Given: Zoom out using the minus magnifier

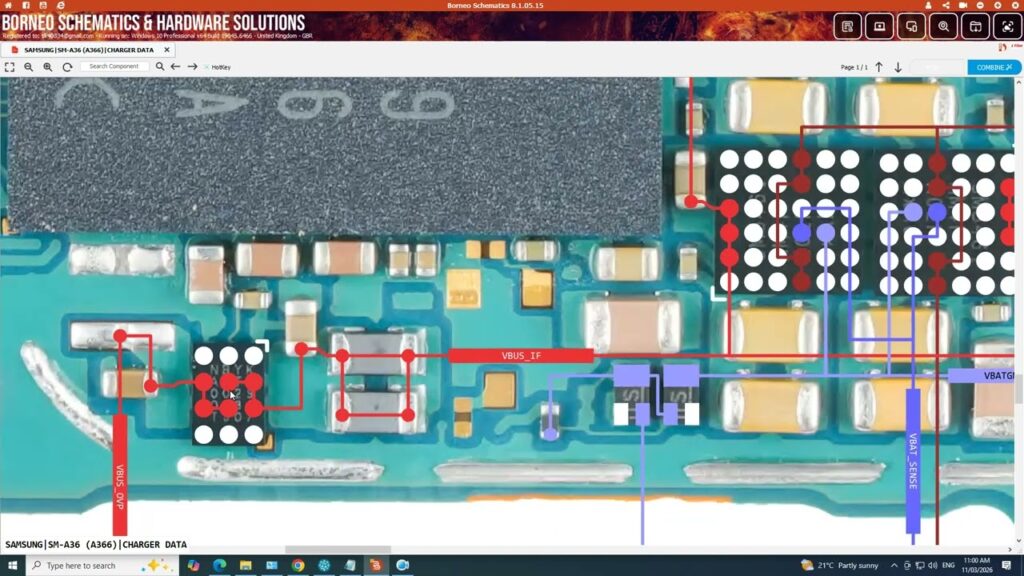Looking at the screenshot, I should coord(28,67).
